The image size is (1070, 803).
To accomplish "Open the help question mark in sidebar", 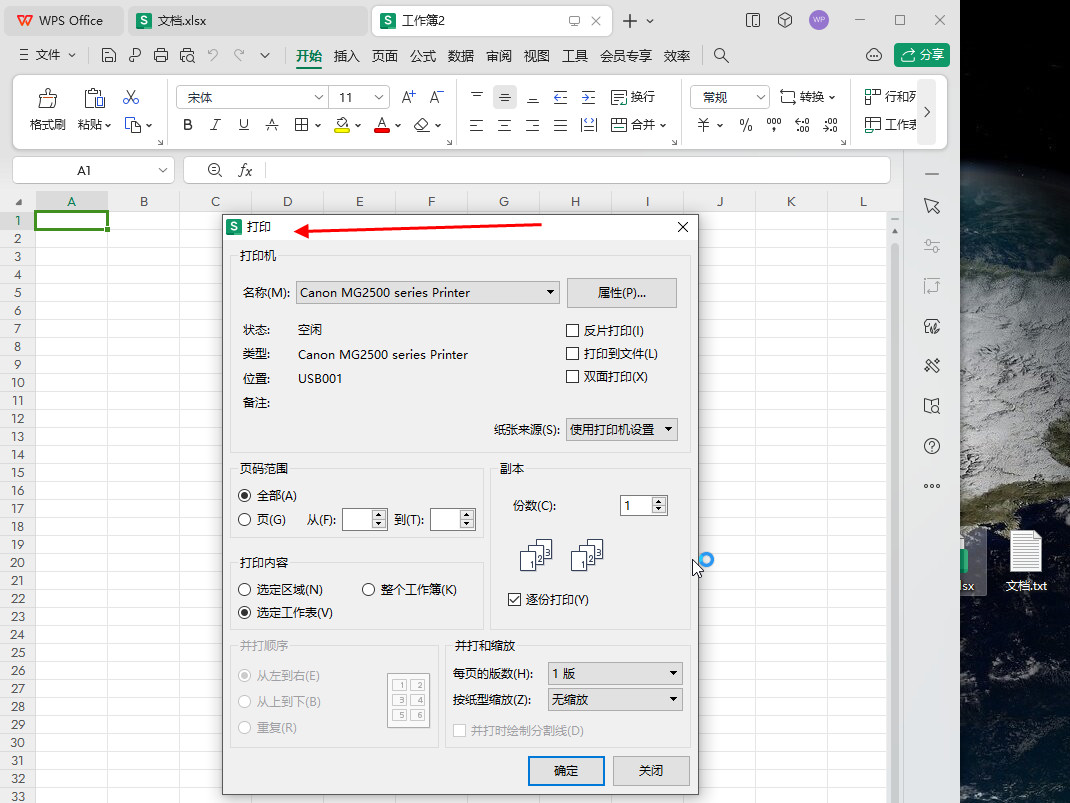I will [931, 446].
